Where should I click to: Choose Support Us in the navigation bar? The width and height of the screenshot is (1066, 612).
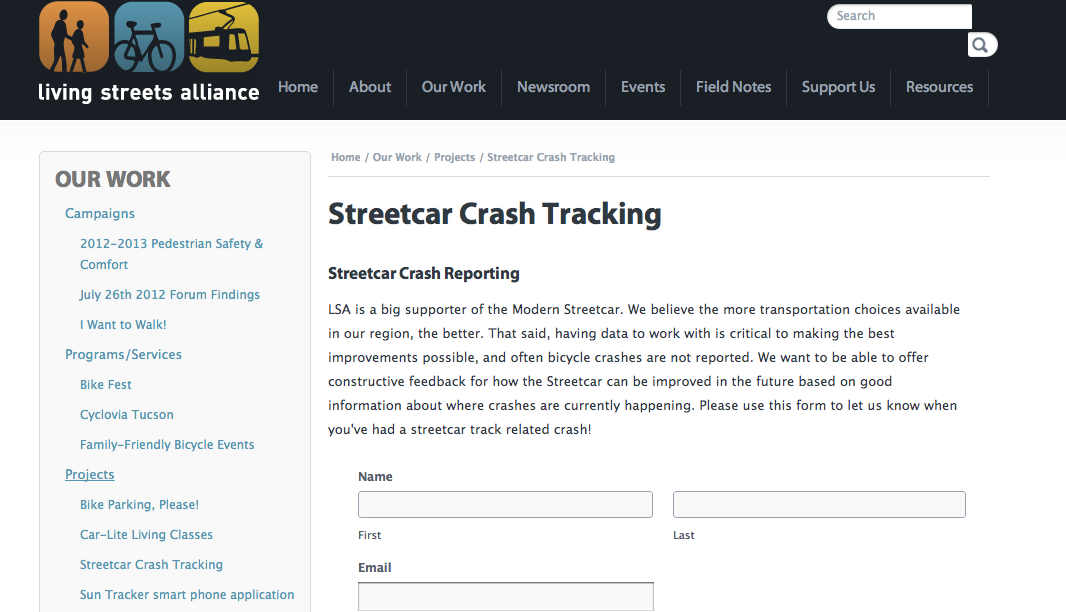click(838, 87)
